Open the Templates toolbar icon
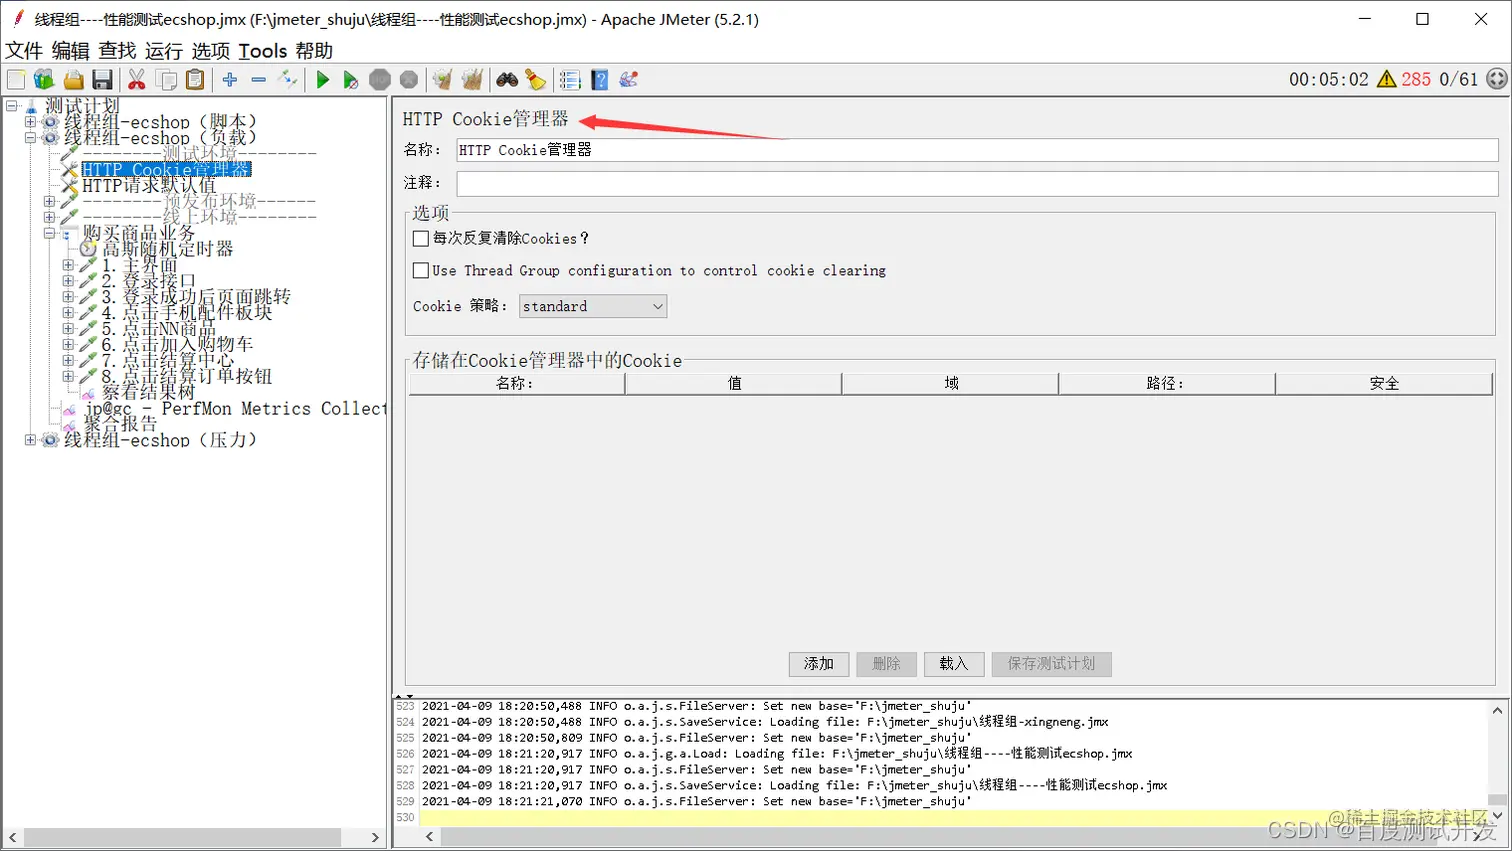This screenshot has width=1512, height=851. point(44,80)
